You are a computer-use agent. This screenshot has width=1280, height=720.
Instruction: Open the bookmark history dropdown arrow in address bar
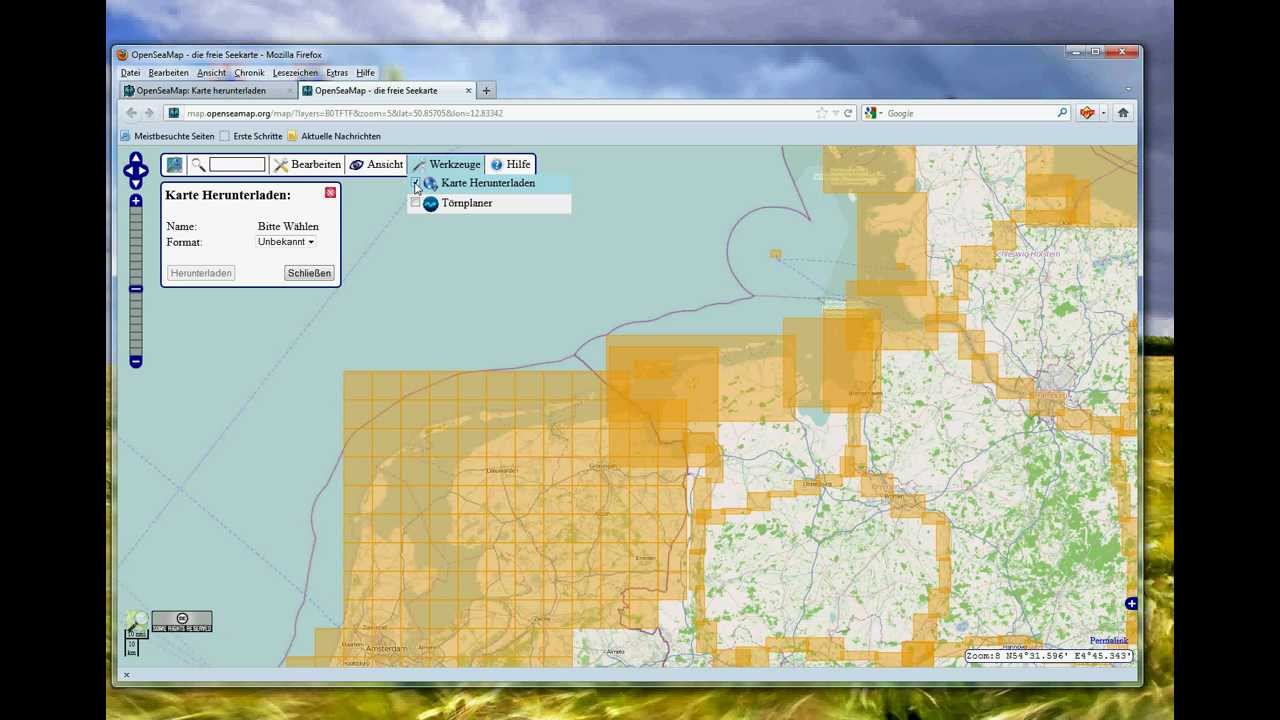point(835,113)
